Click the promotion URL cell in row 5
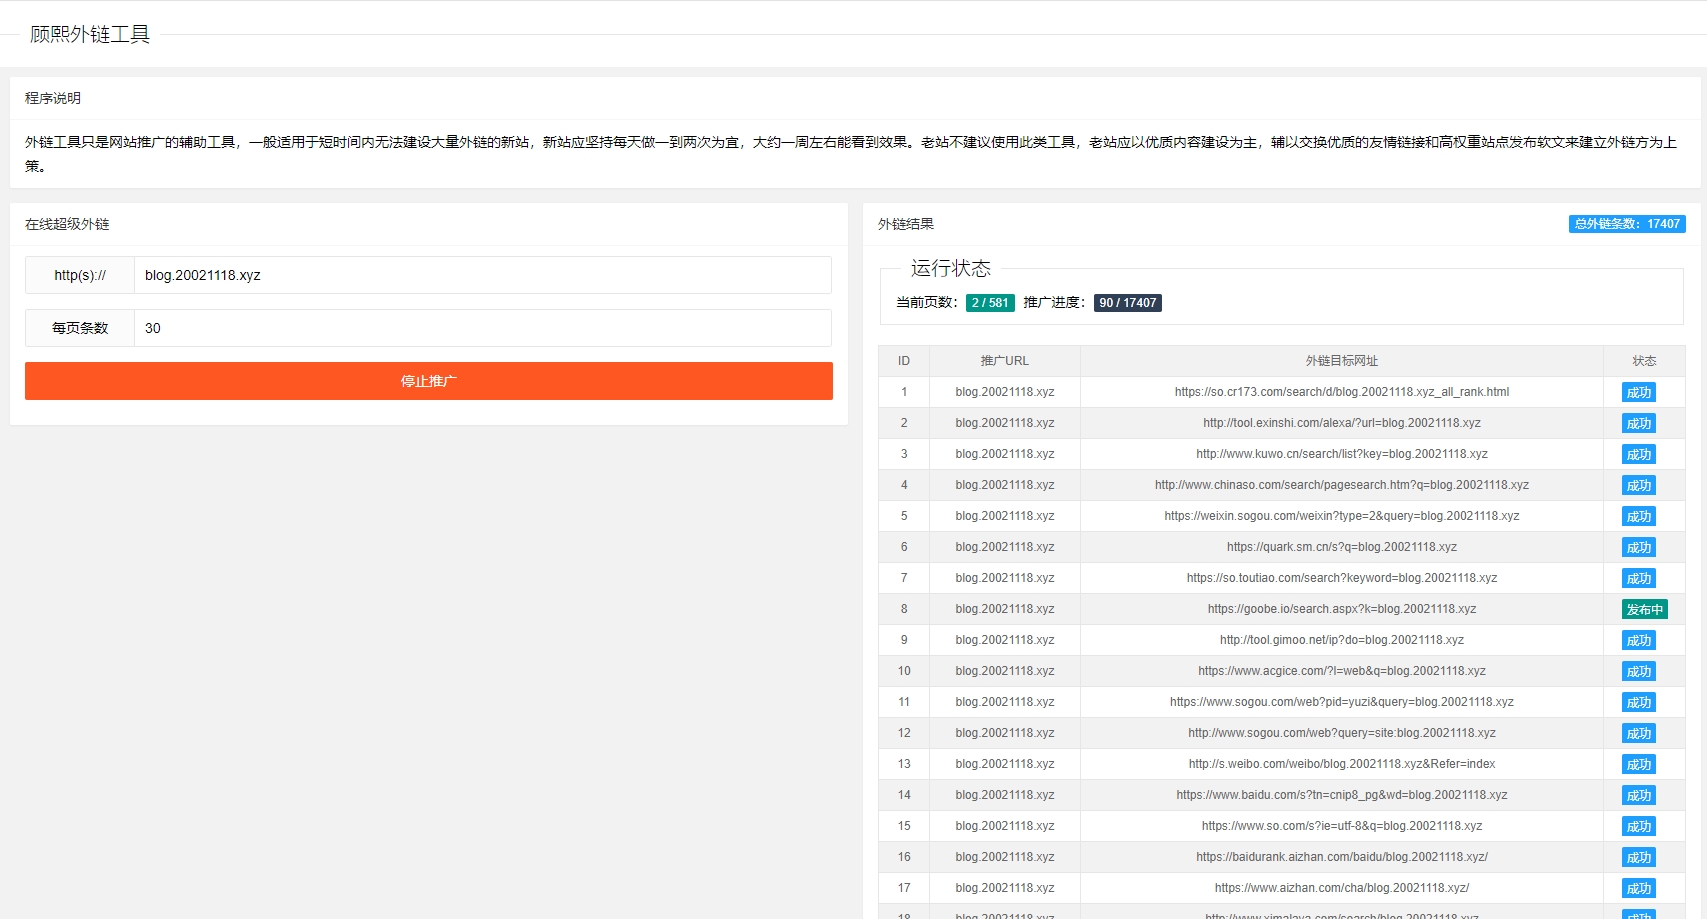The height and width of the screenshot is (919, 1707). click(x=1005, y=516)
